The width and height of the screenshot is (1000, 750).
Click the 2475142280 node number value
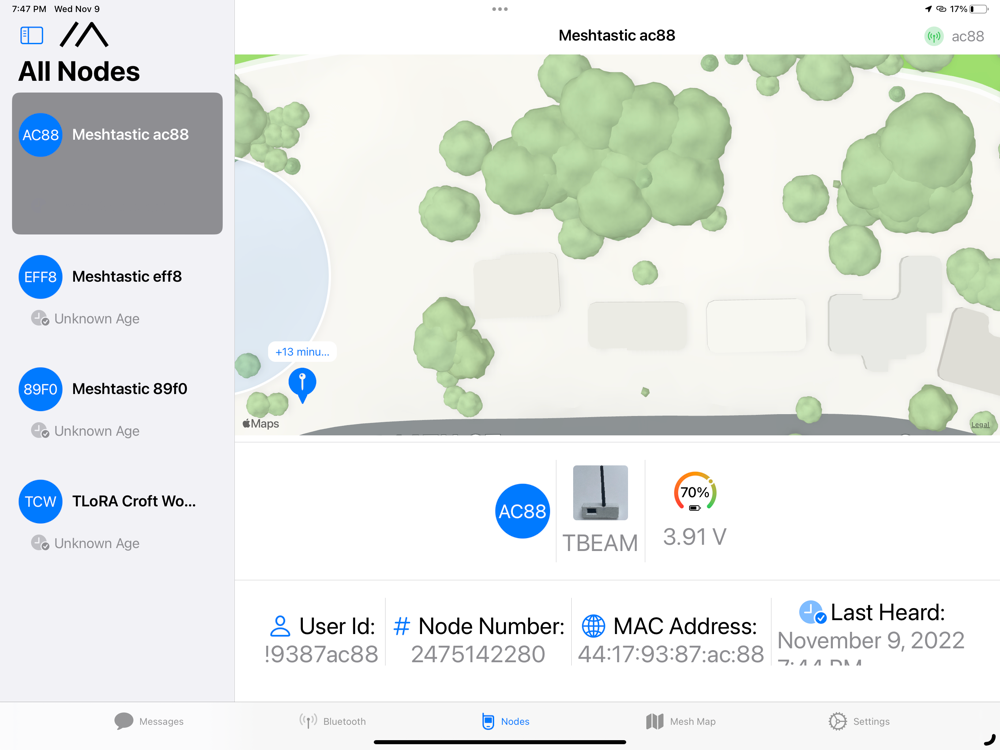tap(478, 654)
